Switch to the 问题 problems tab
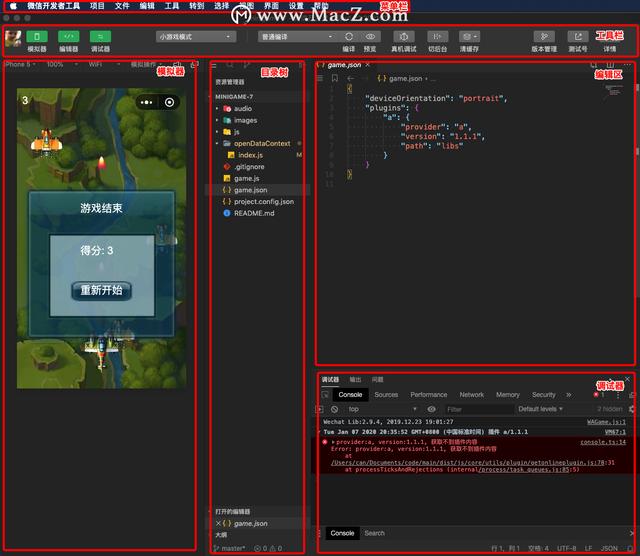This screenshot has height=556, width=640. coord(377,380)
